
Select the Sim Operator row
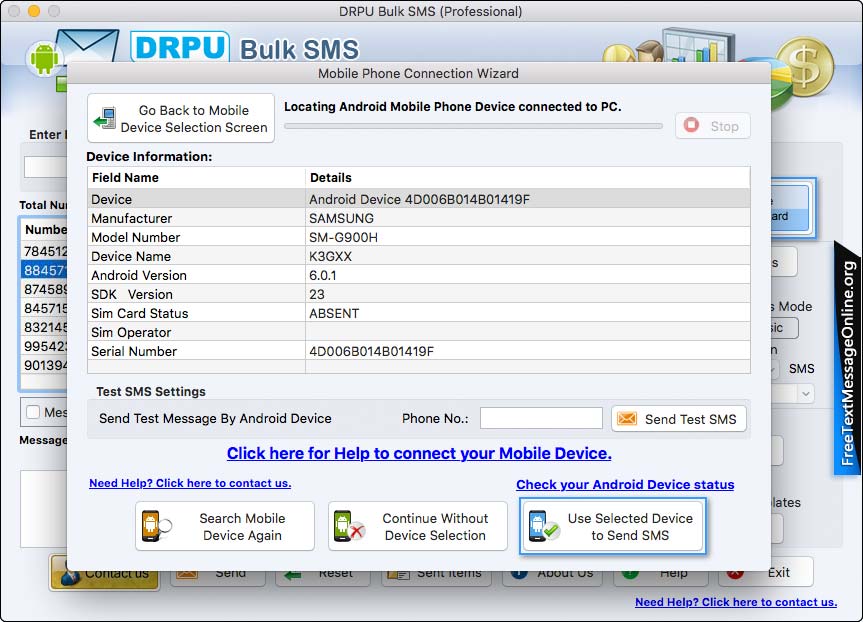(x=418, y=332)
